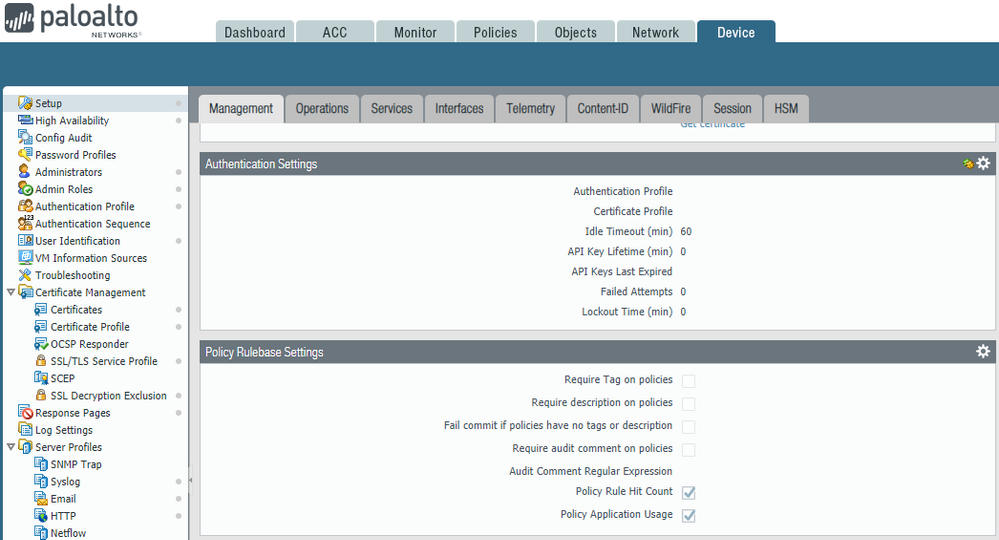Click the SNMP Trap icon
The width and height of the screenshot is (999, 540).
click(x=41, y=464)
